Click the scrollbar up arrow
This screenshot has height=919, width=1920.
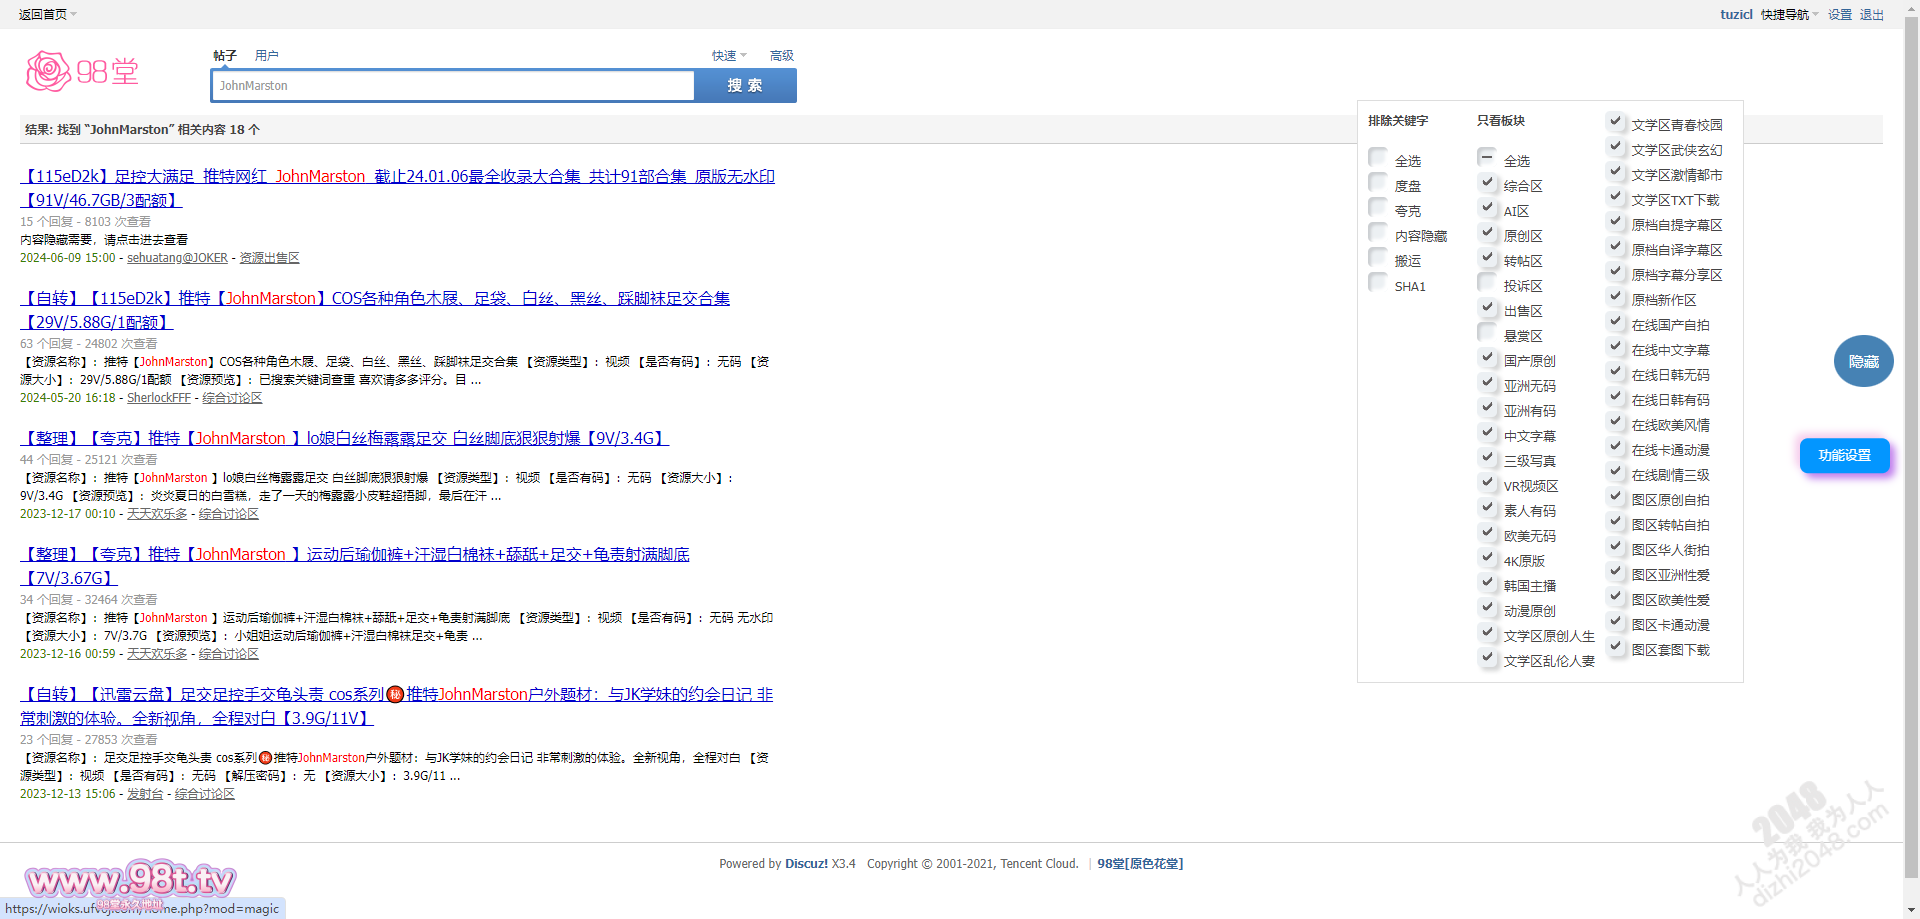coord(1911,7)
